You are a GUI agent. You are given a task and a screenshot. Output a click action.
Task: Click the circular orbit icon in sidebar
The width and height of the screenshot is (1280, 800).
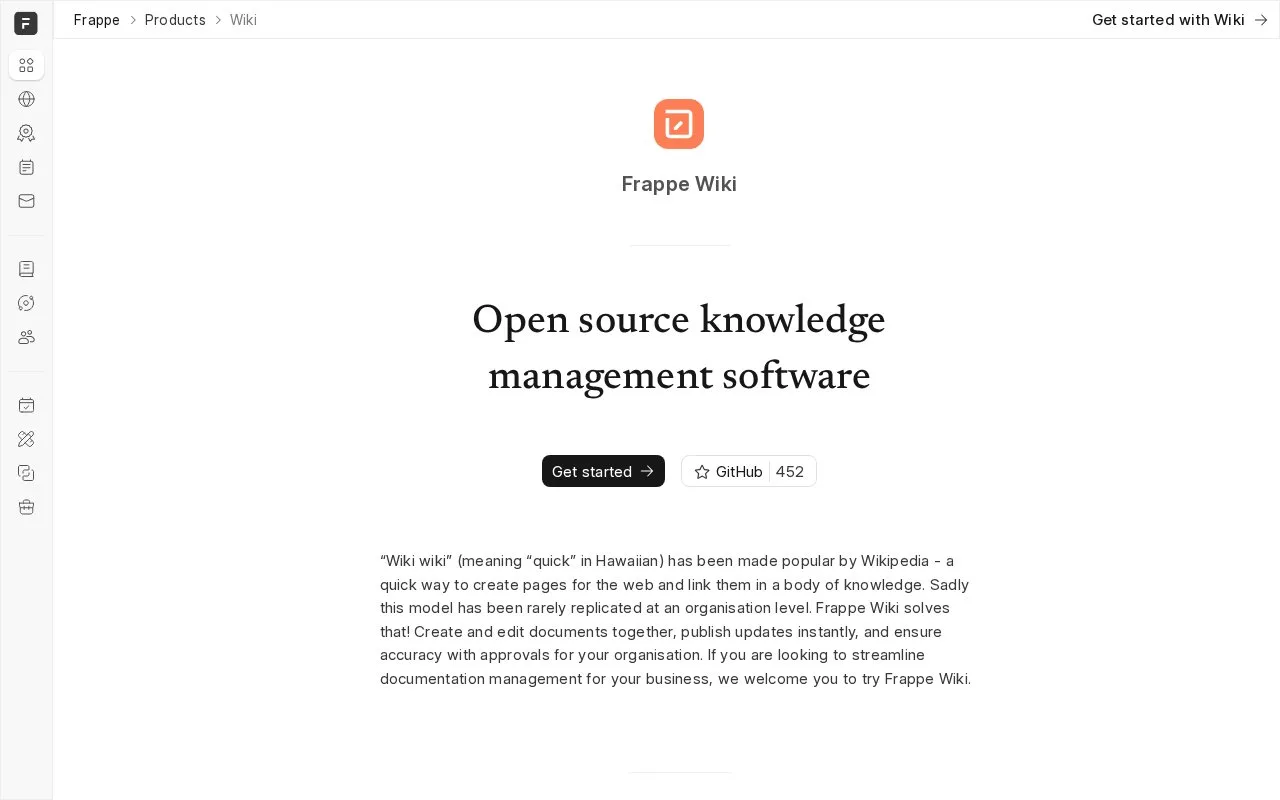tap(26, 303)
